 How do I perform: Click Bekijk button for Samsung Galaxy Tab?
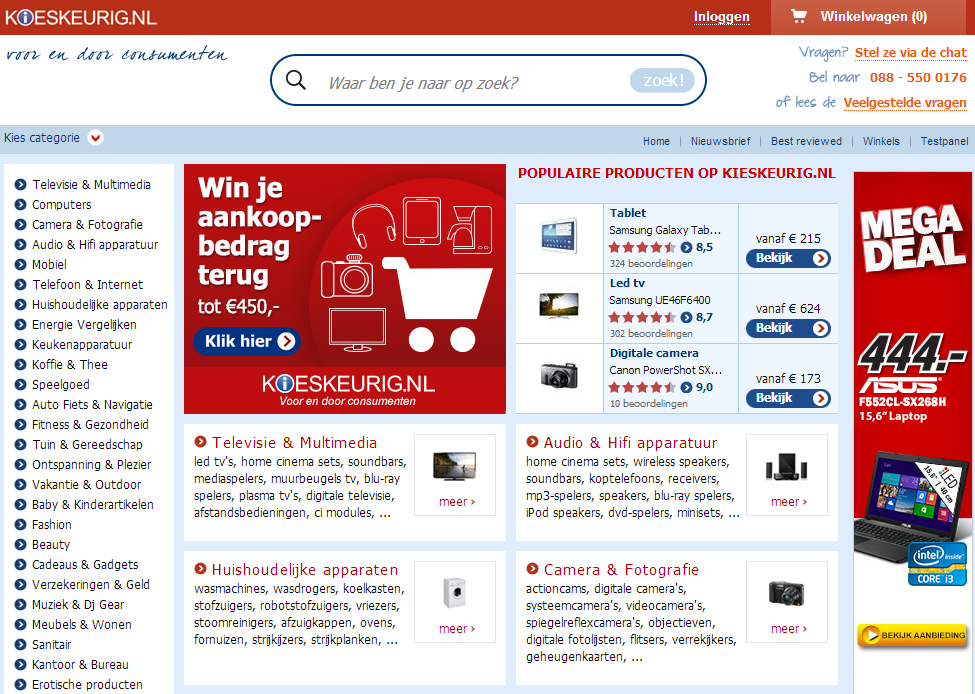pyautogui.click(x=788, y=258)
